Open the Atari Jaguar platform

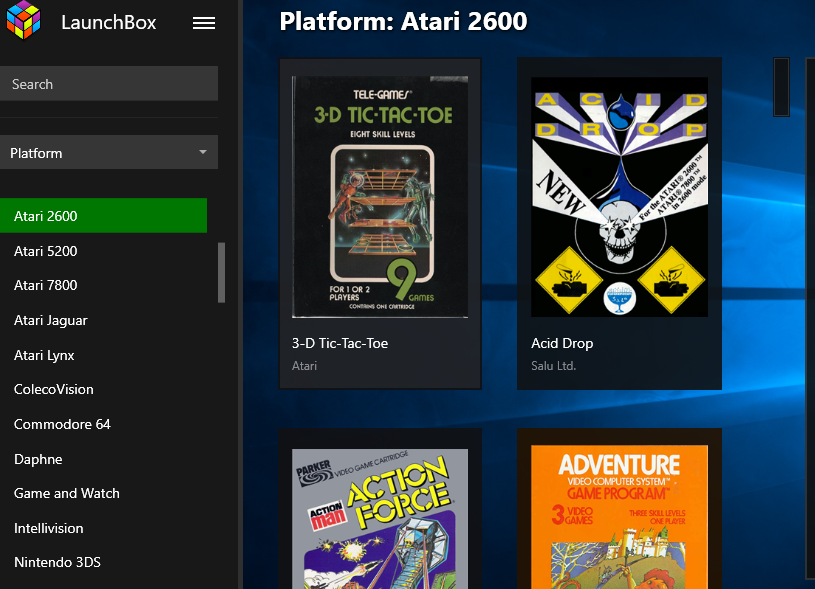[50, 320]
